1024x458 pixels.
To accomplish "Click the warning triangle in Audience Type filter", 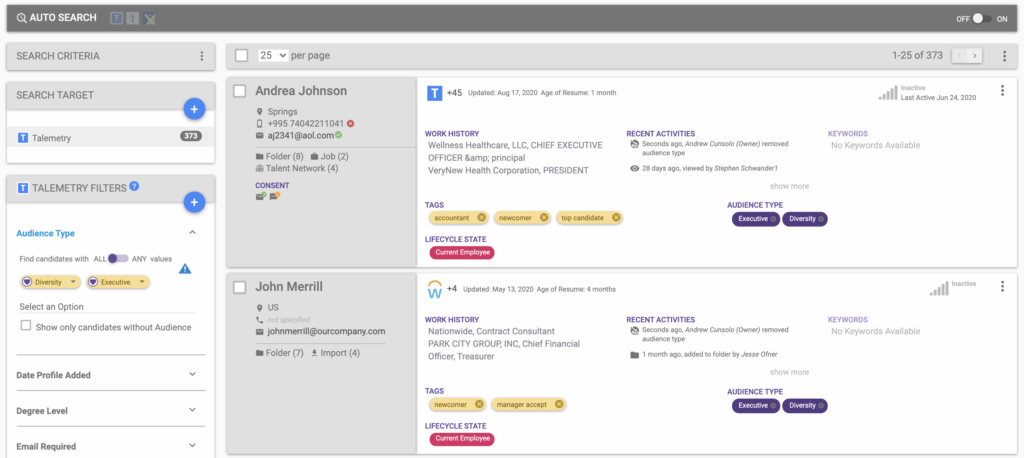I will point(185,268).
